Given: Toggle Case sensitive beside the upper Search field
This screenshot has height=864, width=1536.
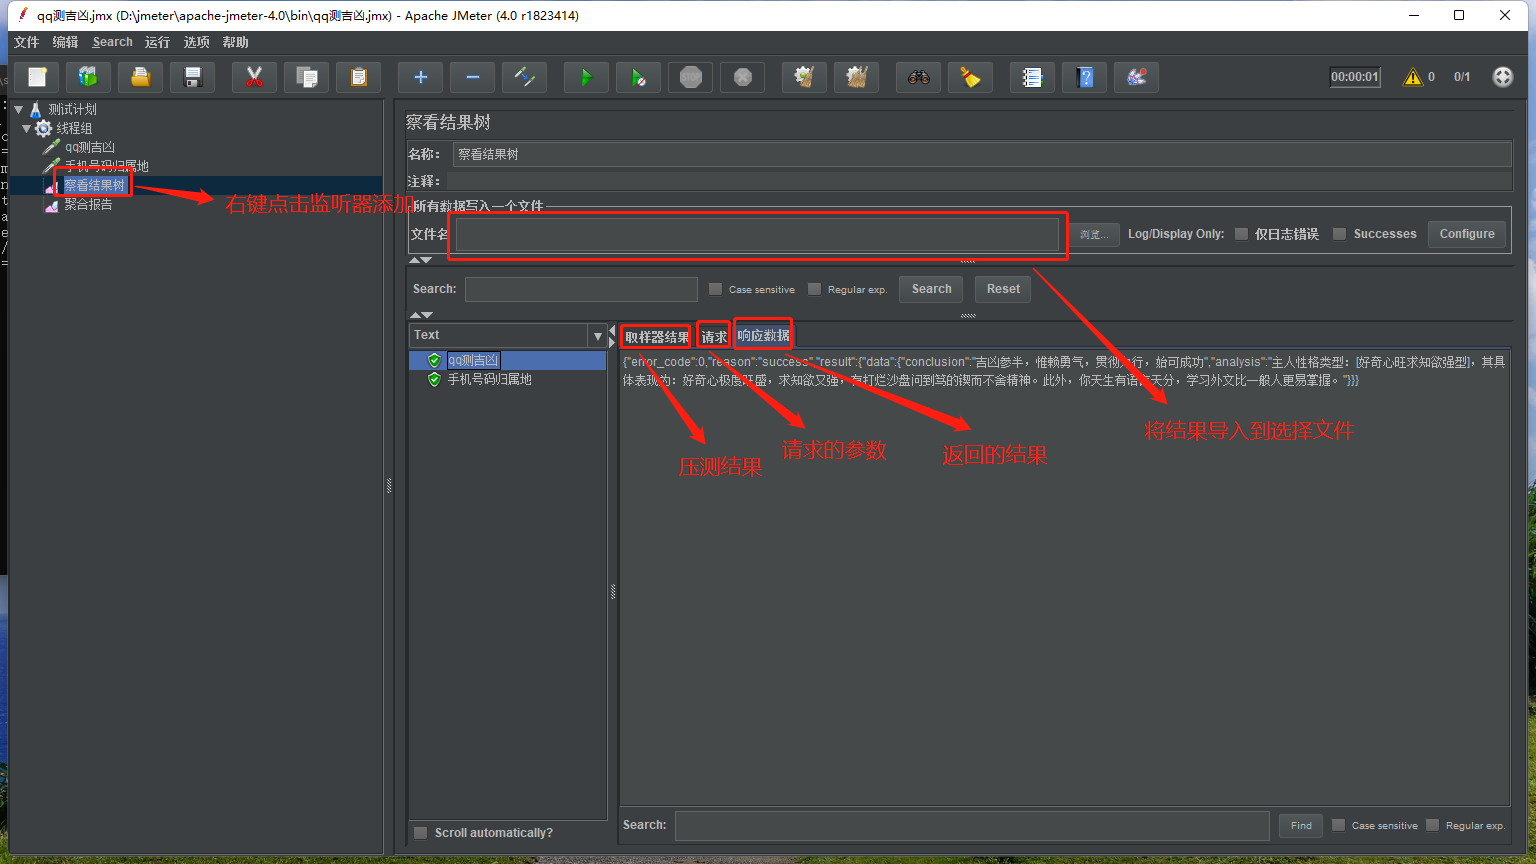Looking at the screenshot, I should 715,289.
